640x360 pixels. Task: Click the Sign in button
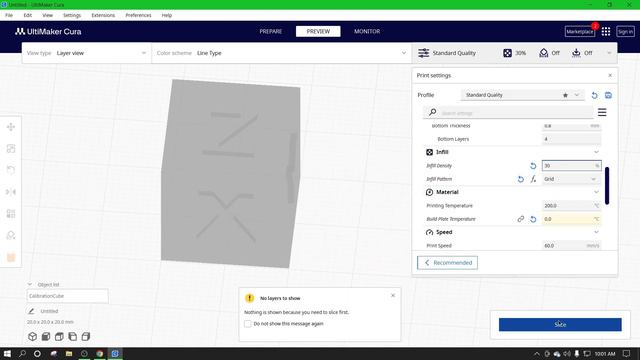(625, 31)
